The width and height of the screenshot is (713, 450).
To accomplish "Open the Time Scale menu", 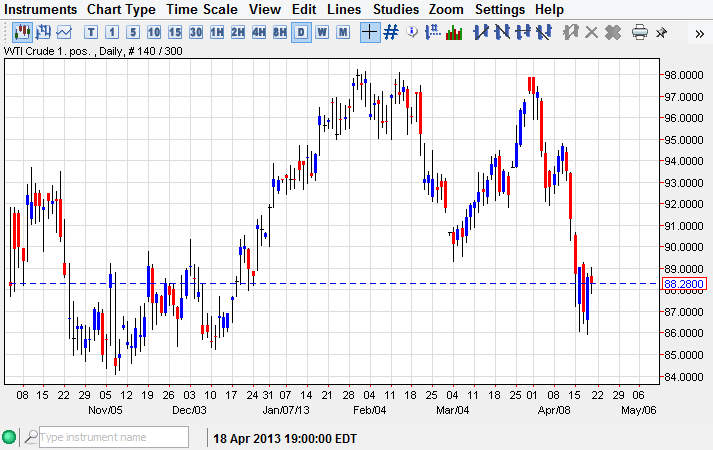I will (201, 9).
